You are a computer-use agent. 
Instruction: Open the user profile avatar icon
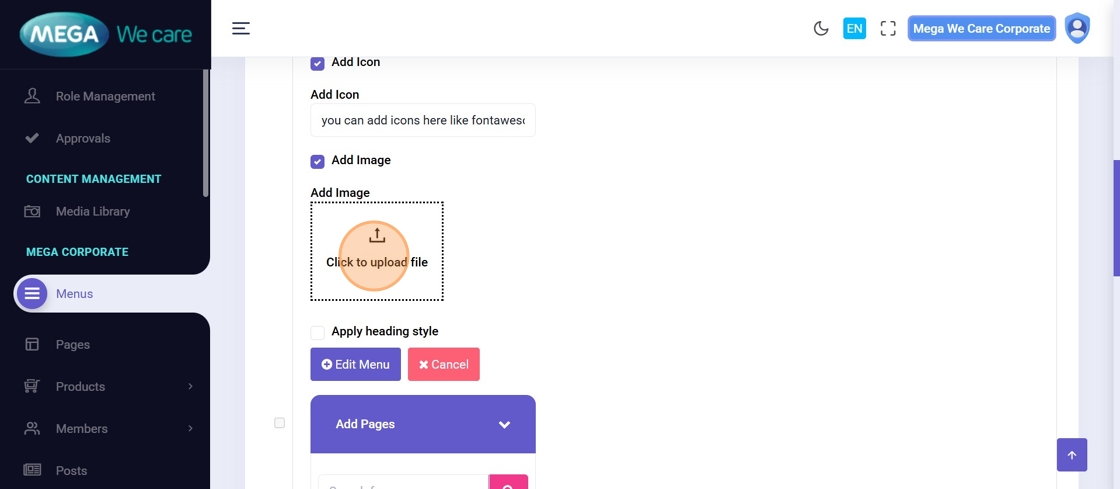(x=1077, y=28)
